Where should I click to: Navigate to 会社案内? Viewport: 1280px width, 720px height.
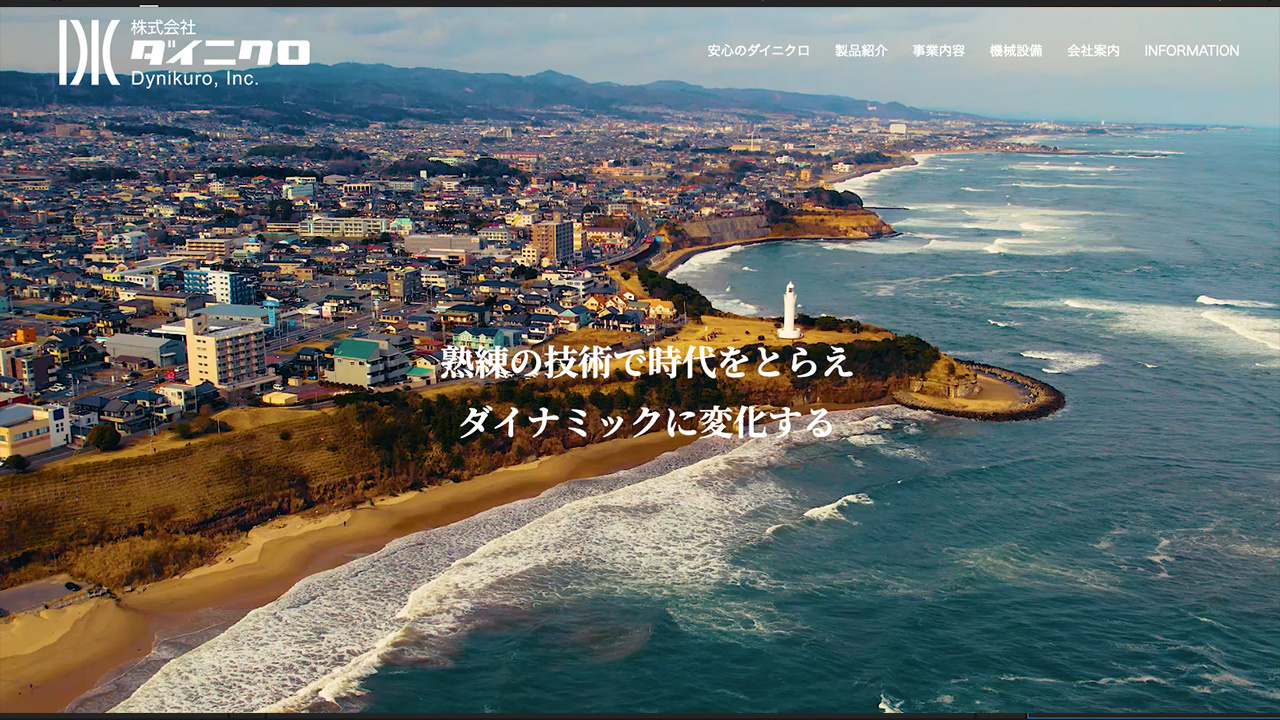pos(1093,51)
